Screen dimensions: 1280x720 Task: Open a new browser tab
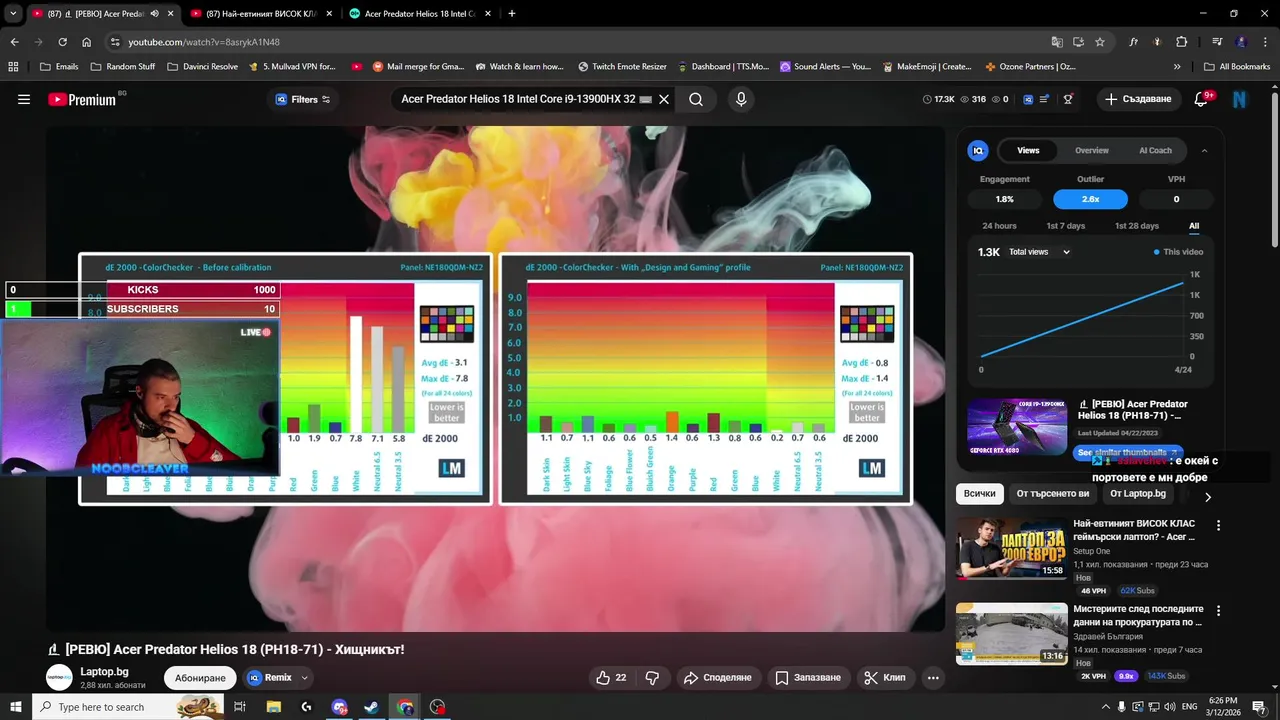[x=512, y=14]
